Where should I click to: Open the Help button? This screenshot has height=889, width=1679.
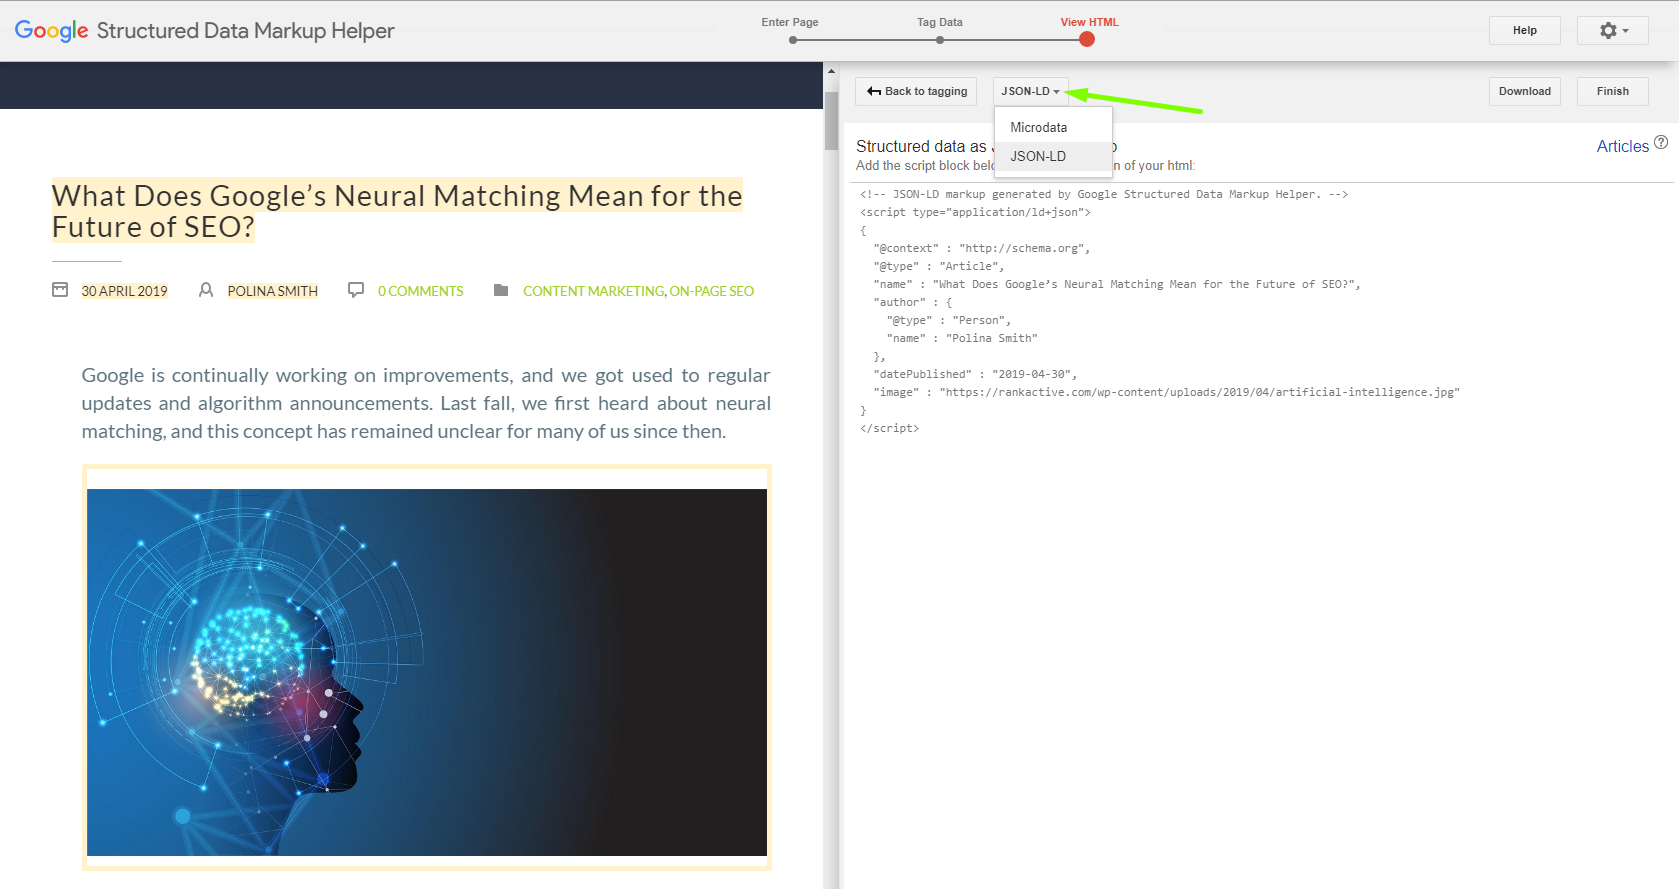coord(1525,30)
